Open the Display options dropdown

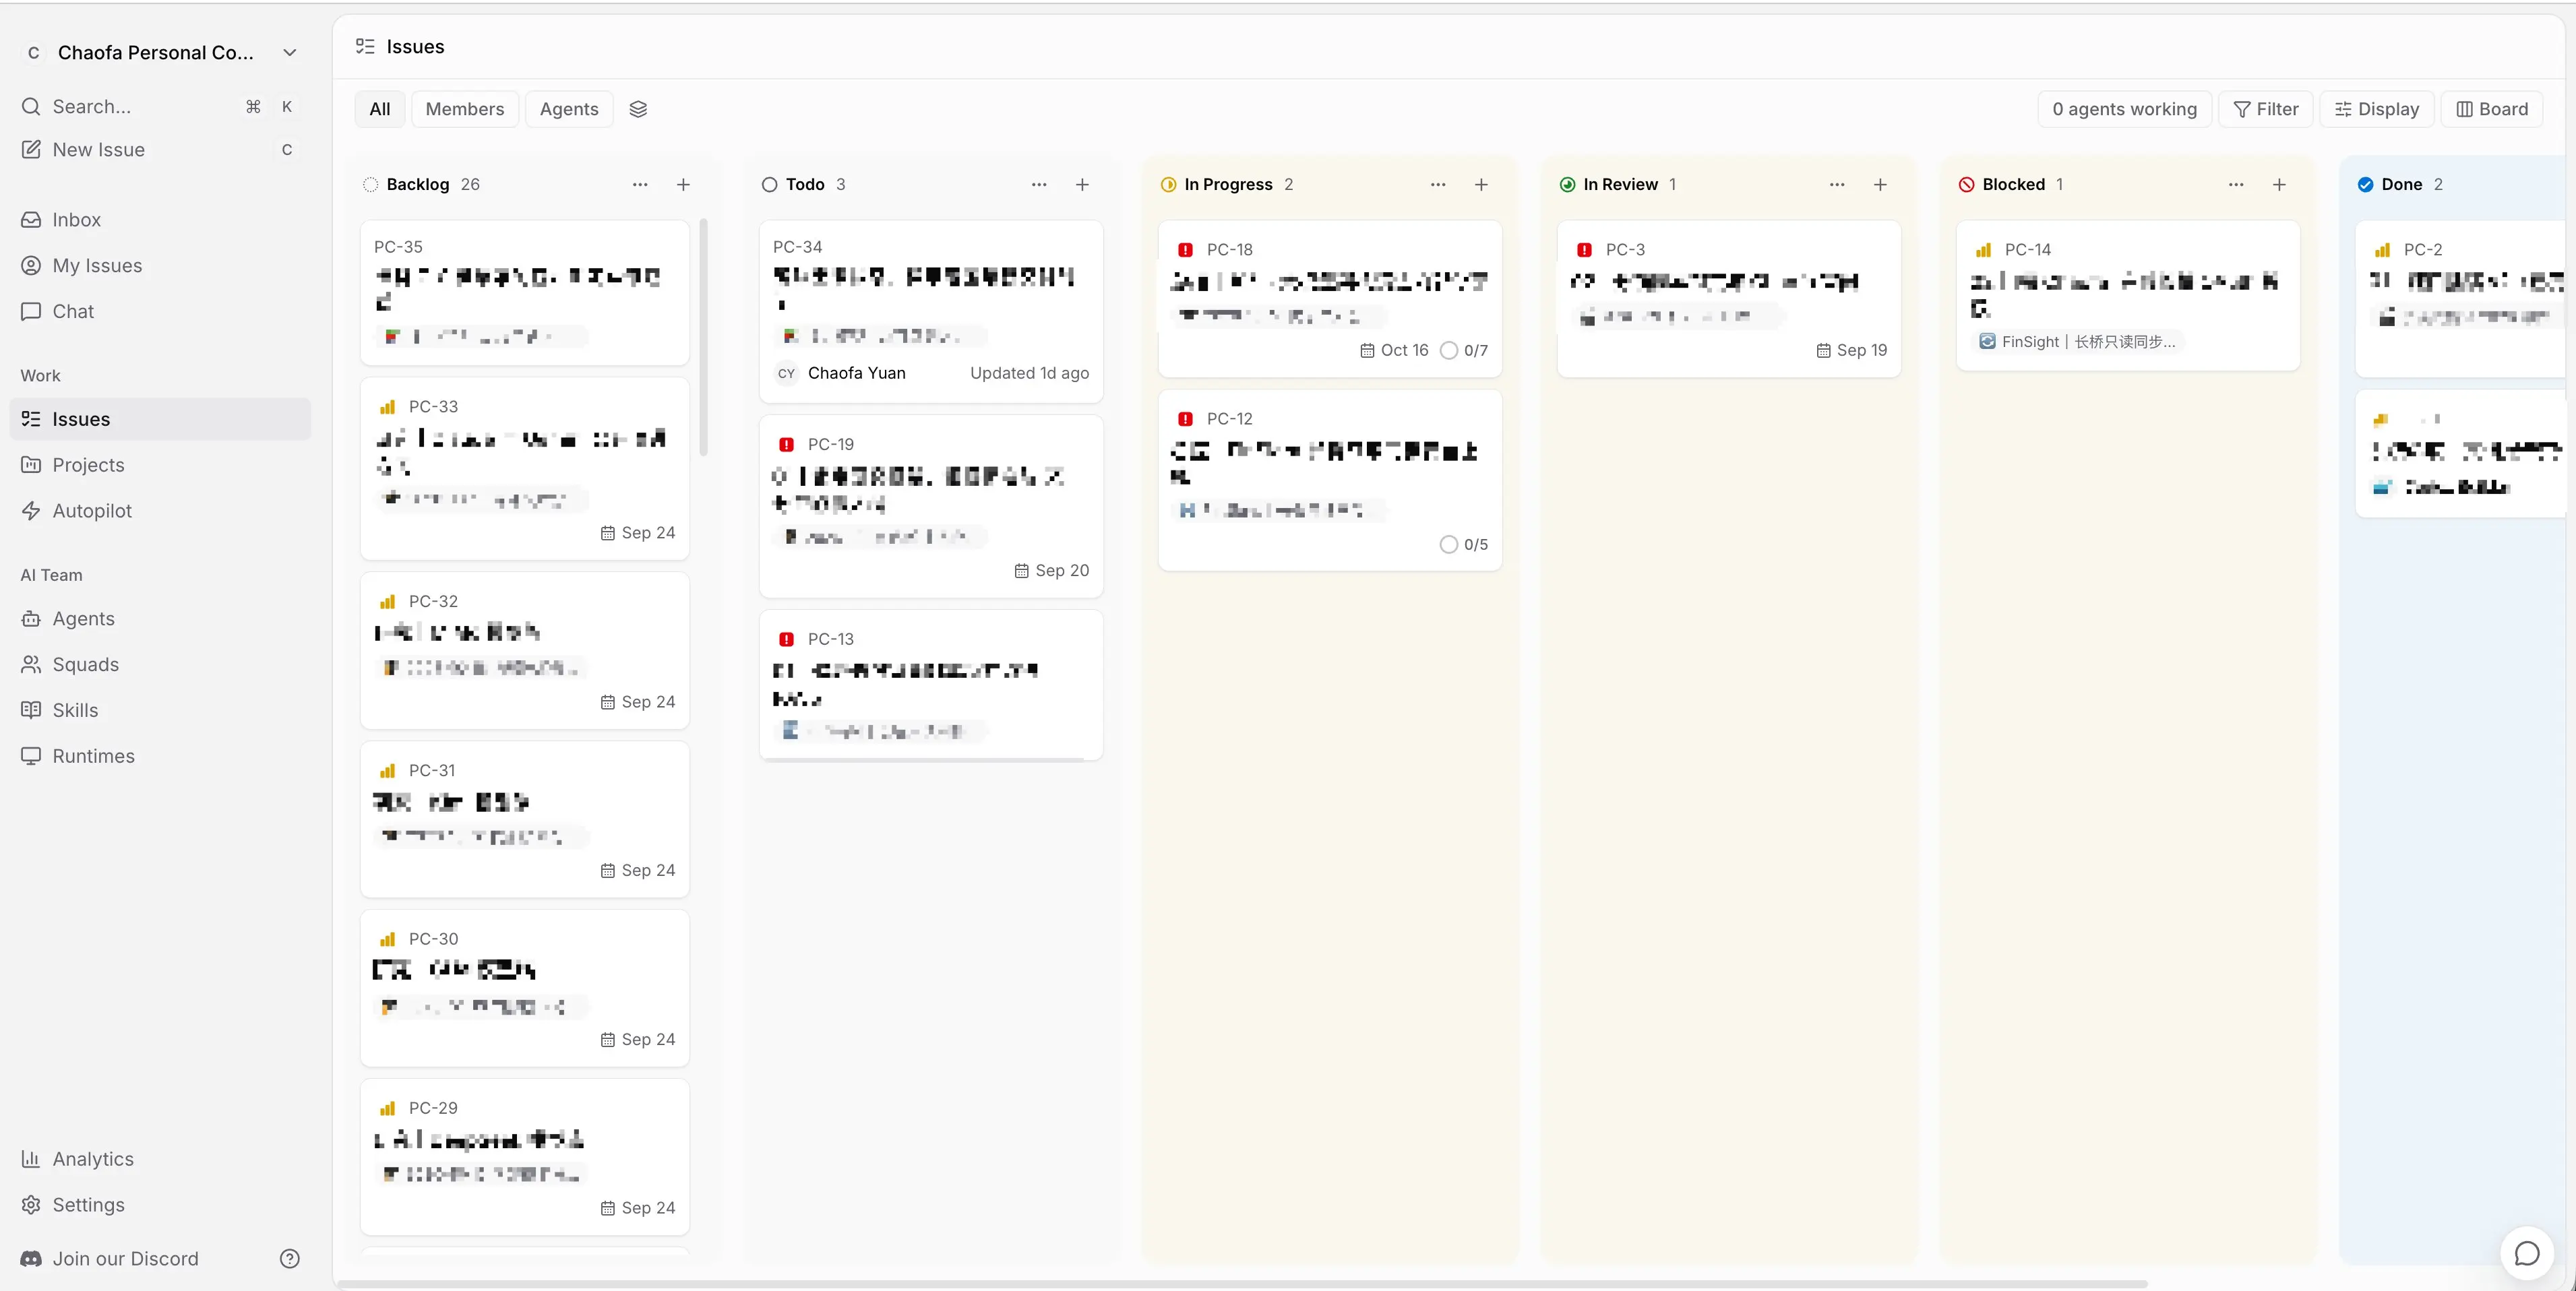(x=2376, y=109)
